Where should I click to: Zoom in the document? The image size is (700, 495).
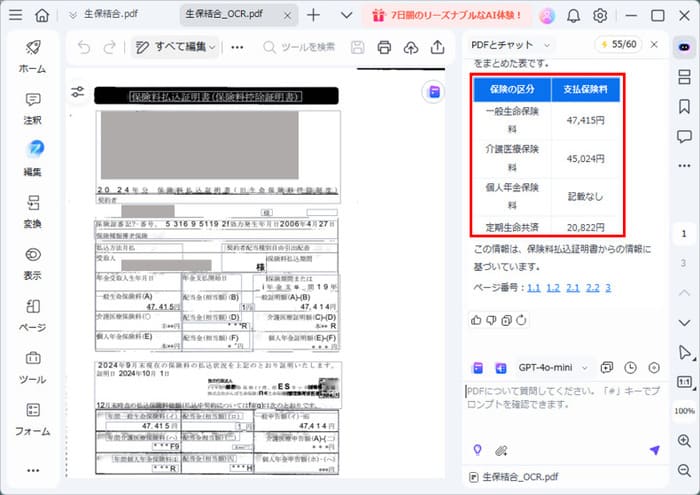pyautogui.click(x=684, y=440)
